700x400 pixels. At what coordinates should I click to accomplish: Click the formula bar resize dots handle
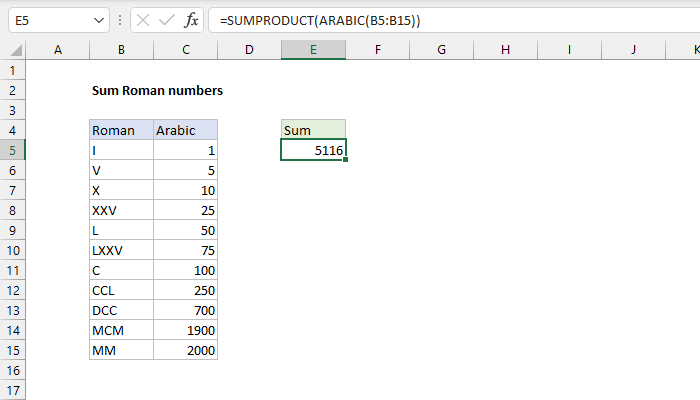pyautogui.click(x=120, y=20)
